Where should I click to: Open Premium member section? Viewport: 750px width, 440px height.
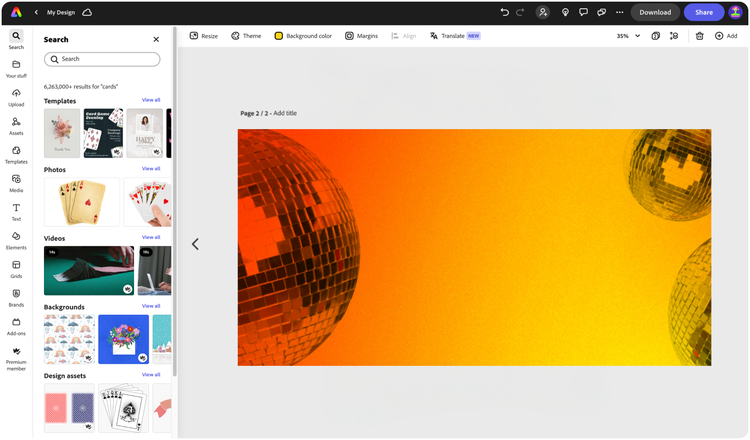[x=16, y=359]
